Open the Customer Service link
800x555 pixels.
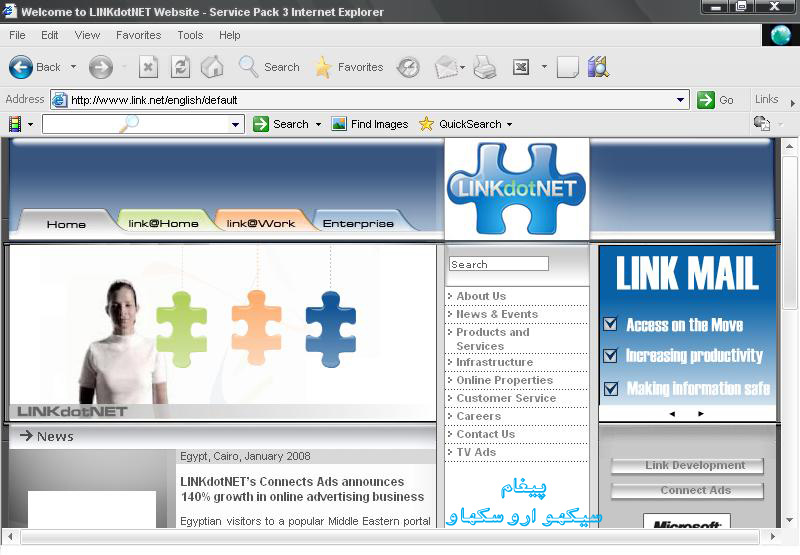(x=506, y=398)
